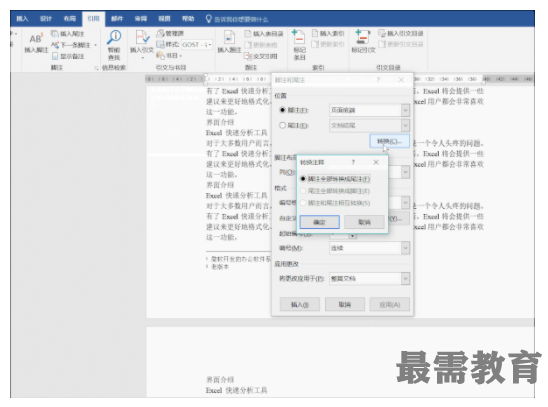Select the 尾注(E) radio button
548x407 pixels.
[282, 125]
